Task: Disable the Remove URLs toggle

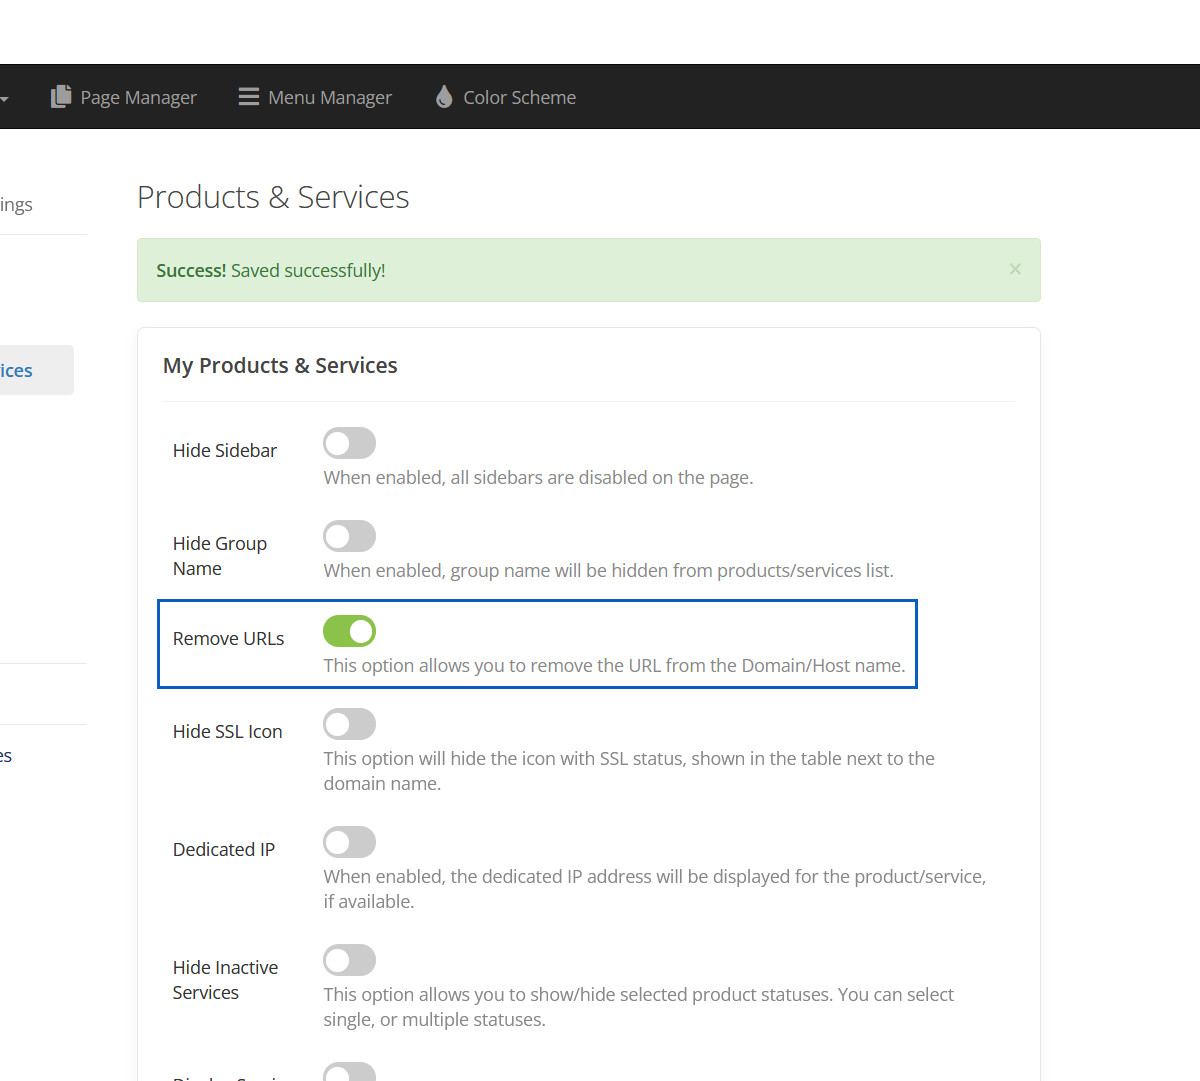Action: pyautogui.click(x=349, y=631)
